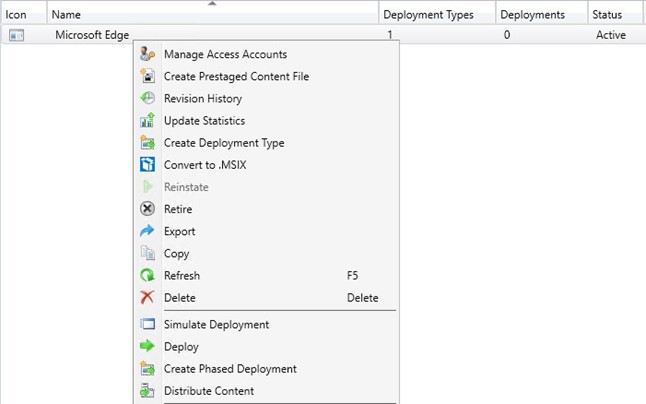
Task: Click the Revision History clock icon
Action: [x=147, y=98]
